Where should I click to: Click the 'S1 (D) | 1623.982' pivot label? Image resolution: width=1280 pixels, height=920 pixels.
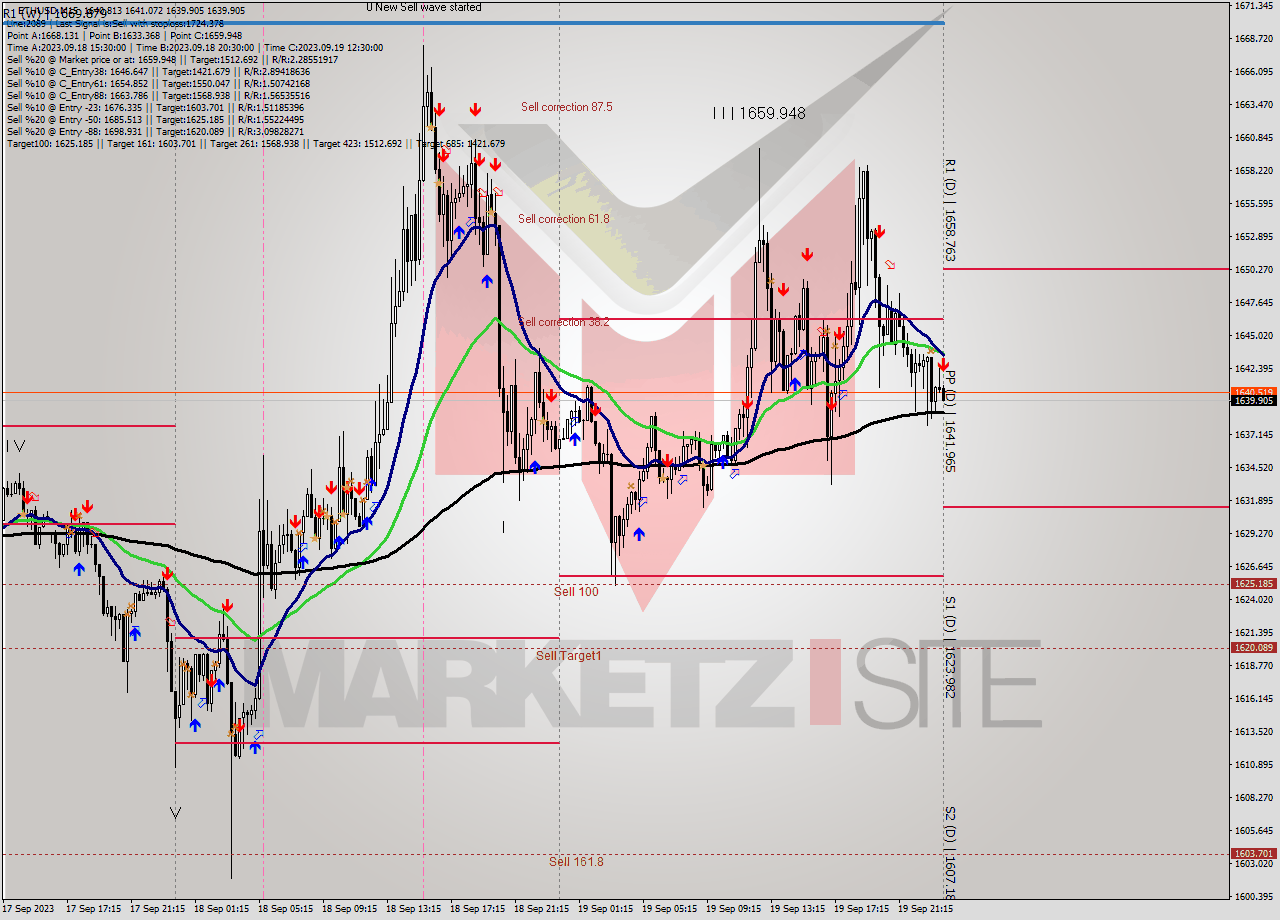[951, 646]
